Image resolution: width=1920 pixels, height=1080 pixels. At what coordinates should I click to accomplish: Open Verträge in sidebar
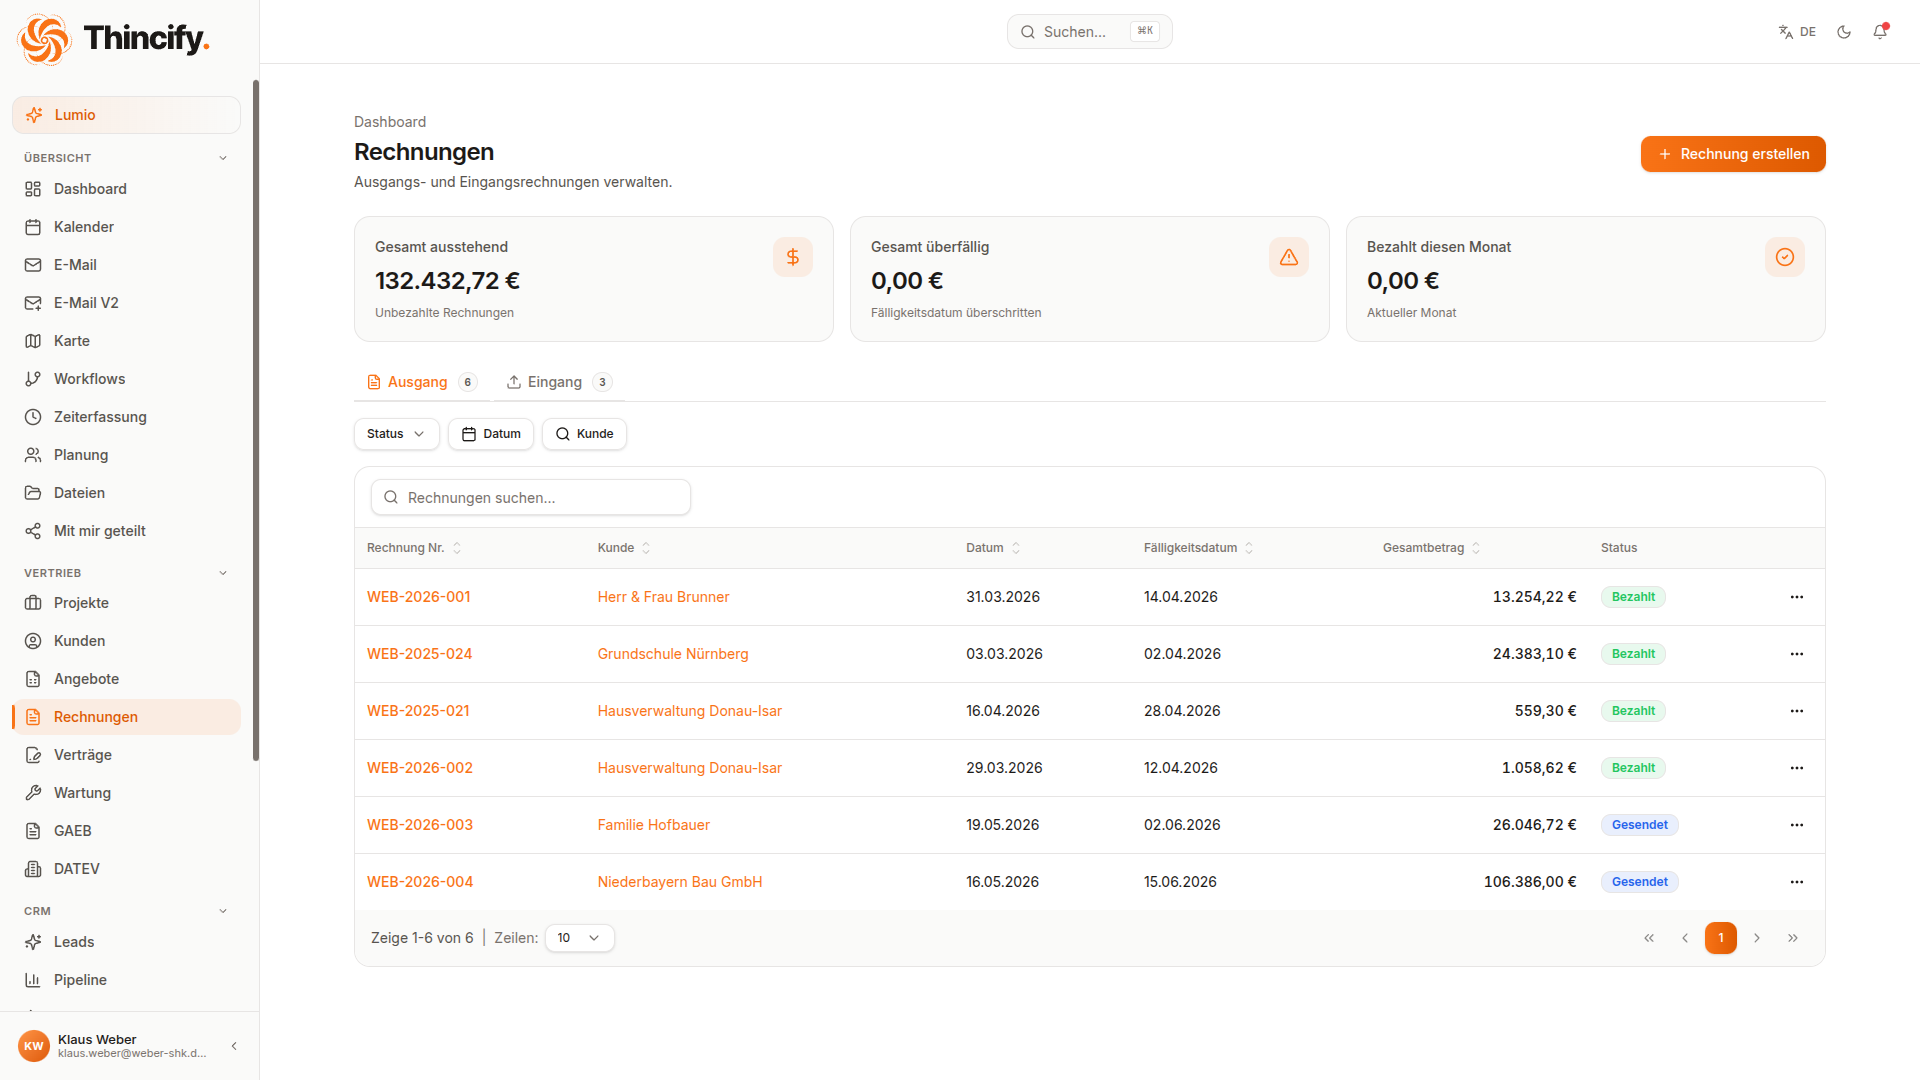tap(126, 755)
